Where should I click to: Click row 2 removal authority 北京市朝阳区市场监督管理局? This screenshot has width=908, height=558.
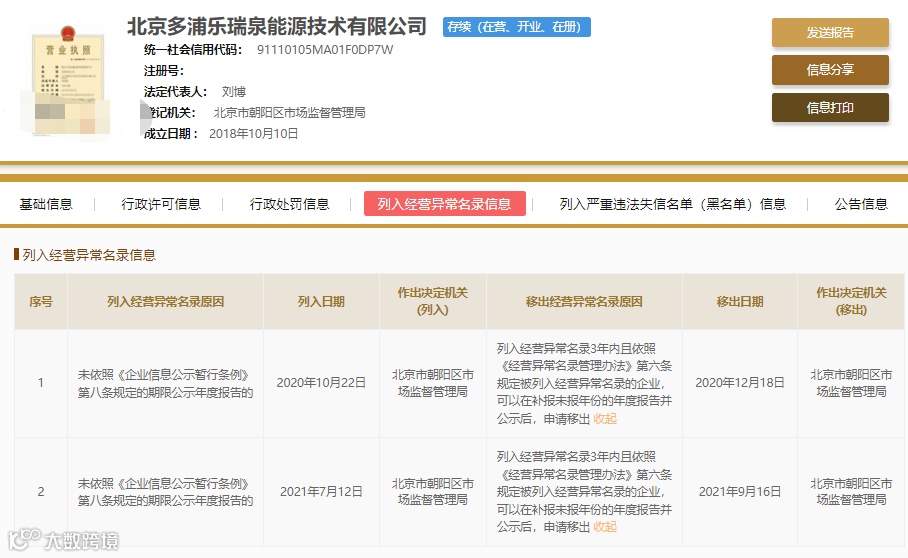851,491
